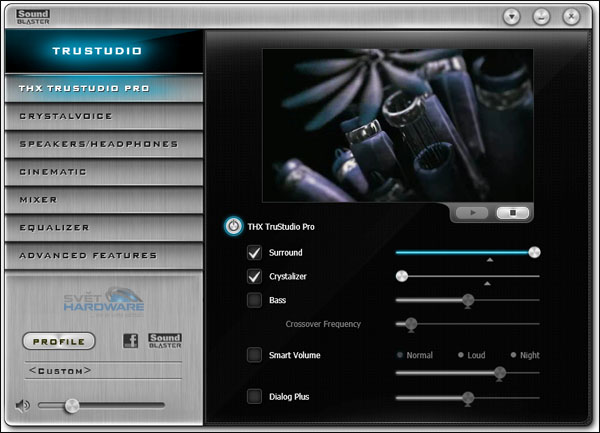The width and height of the screenshot is (600, 433).
Task: Enable the Bass checkbox
Action: point(254,300)
